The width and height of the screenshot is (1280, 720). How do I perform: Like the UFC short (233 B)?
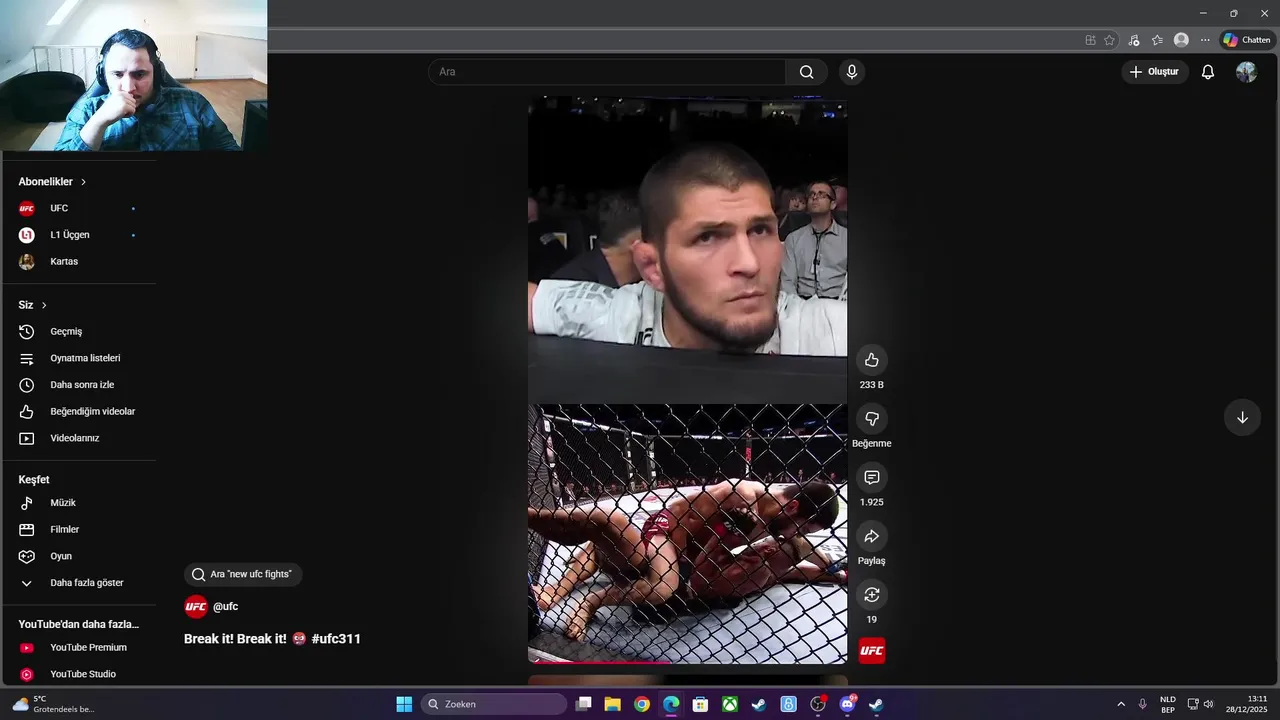(x=872, y=360)
